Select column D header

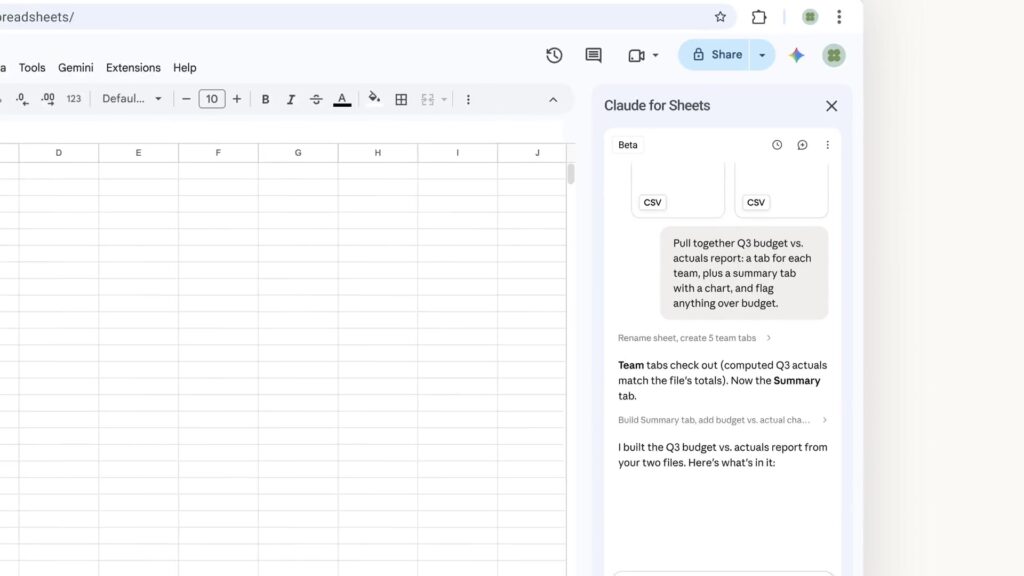pyautogui.click(x=59, y=153)
